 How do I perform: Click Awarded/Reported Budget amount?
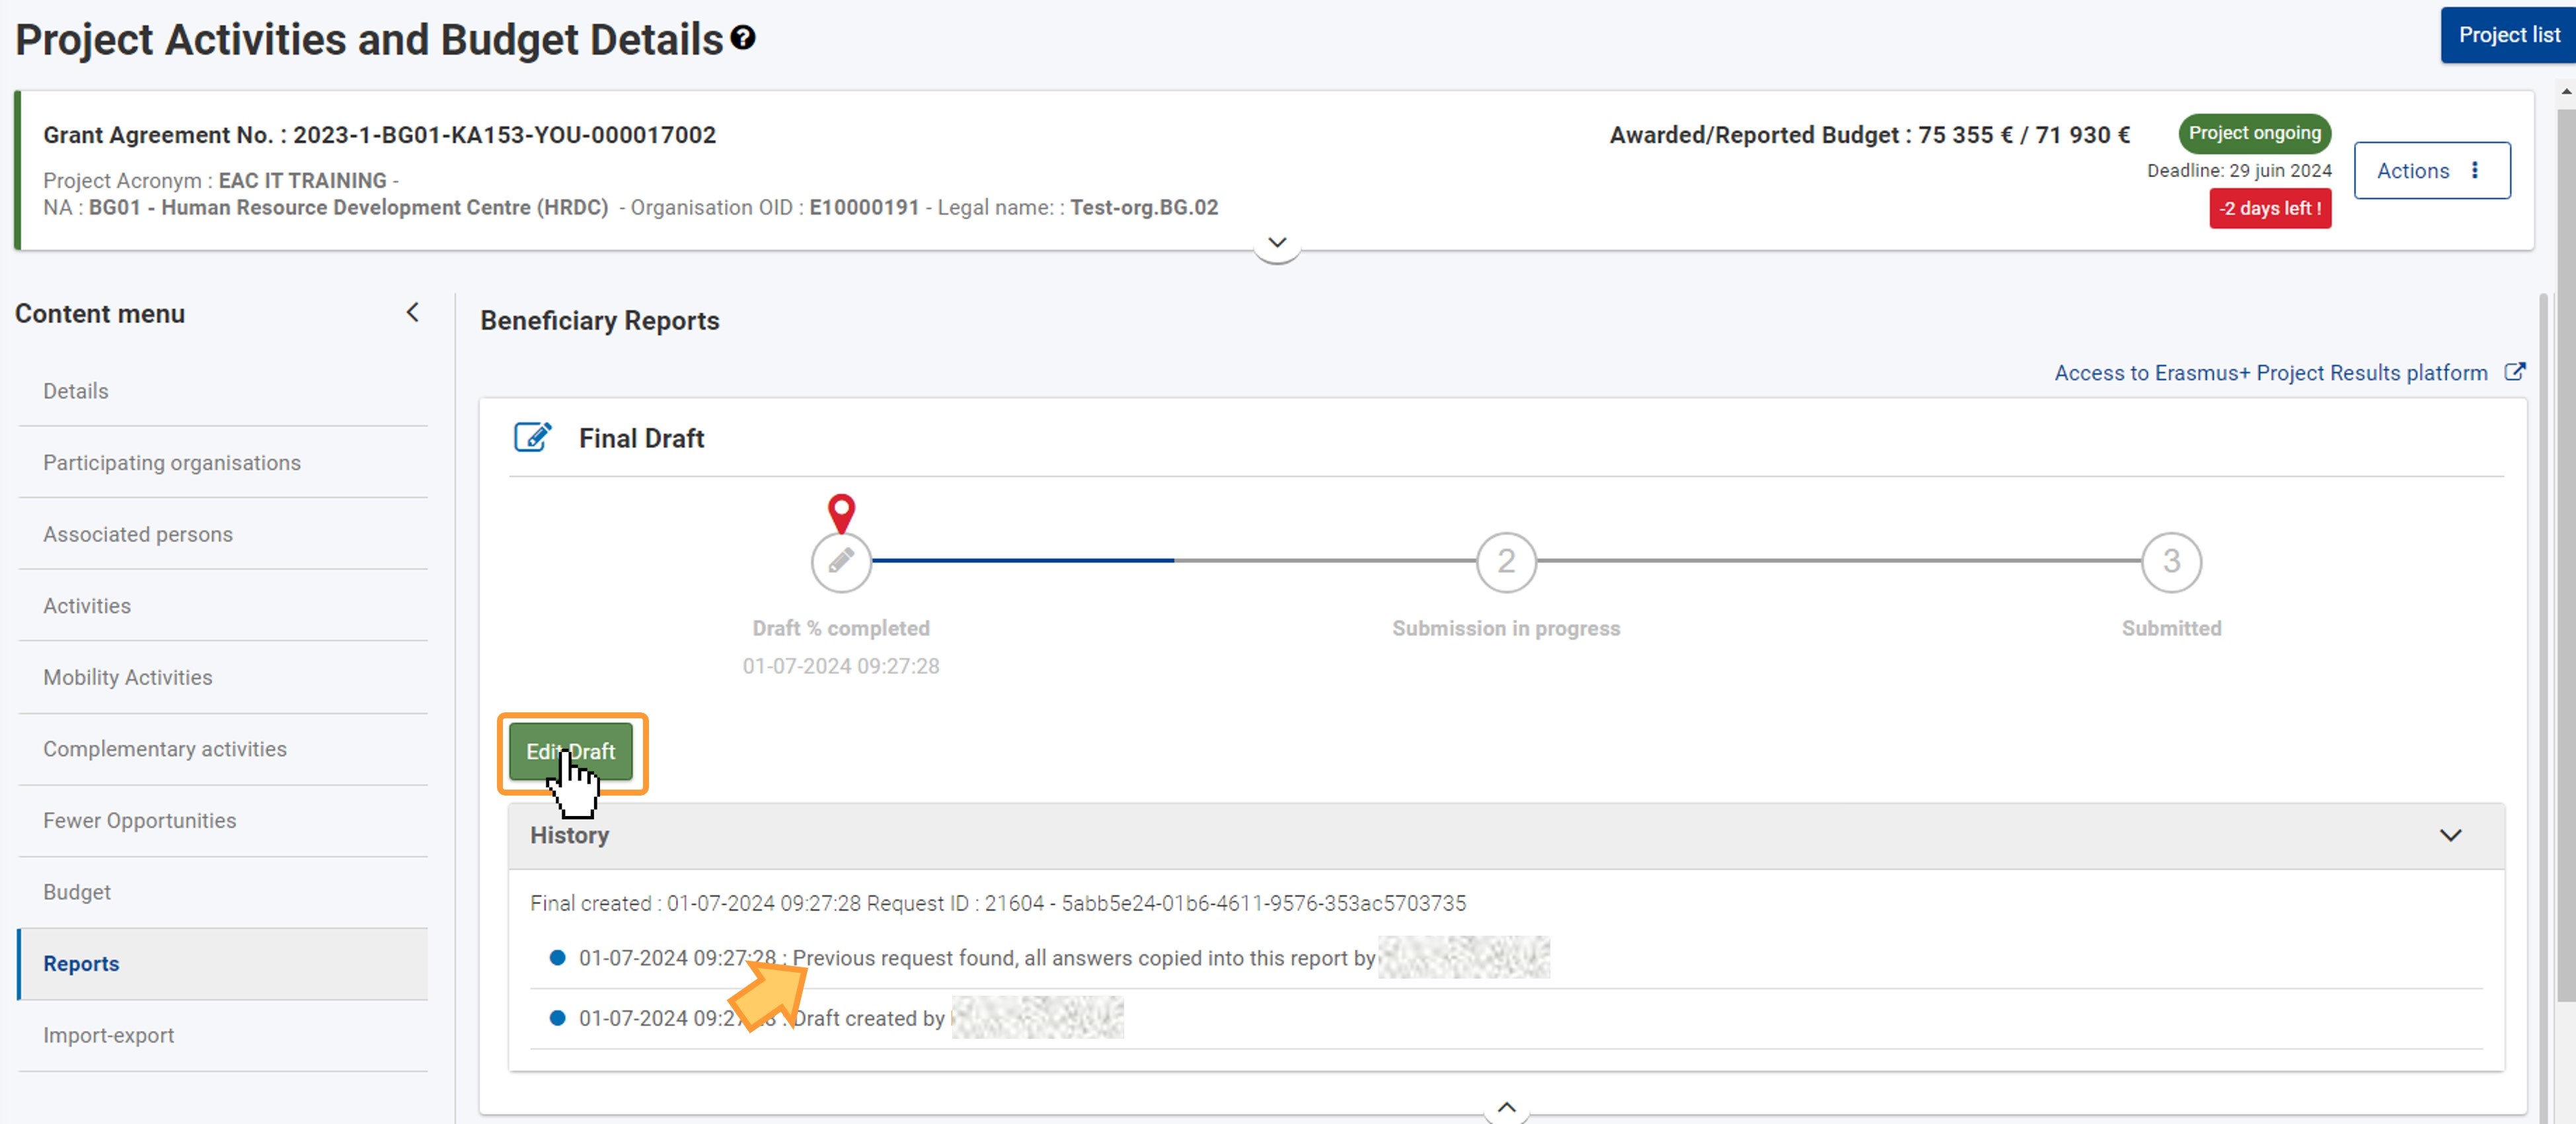pyautogui.click(x=1869, y=135)
